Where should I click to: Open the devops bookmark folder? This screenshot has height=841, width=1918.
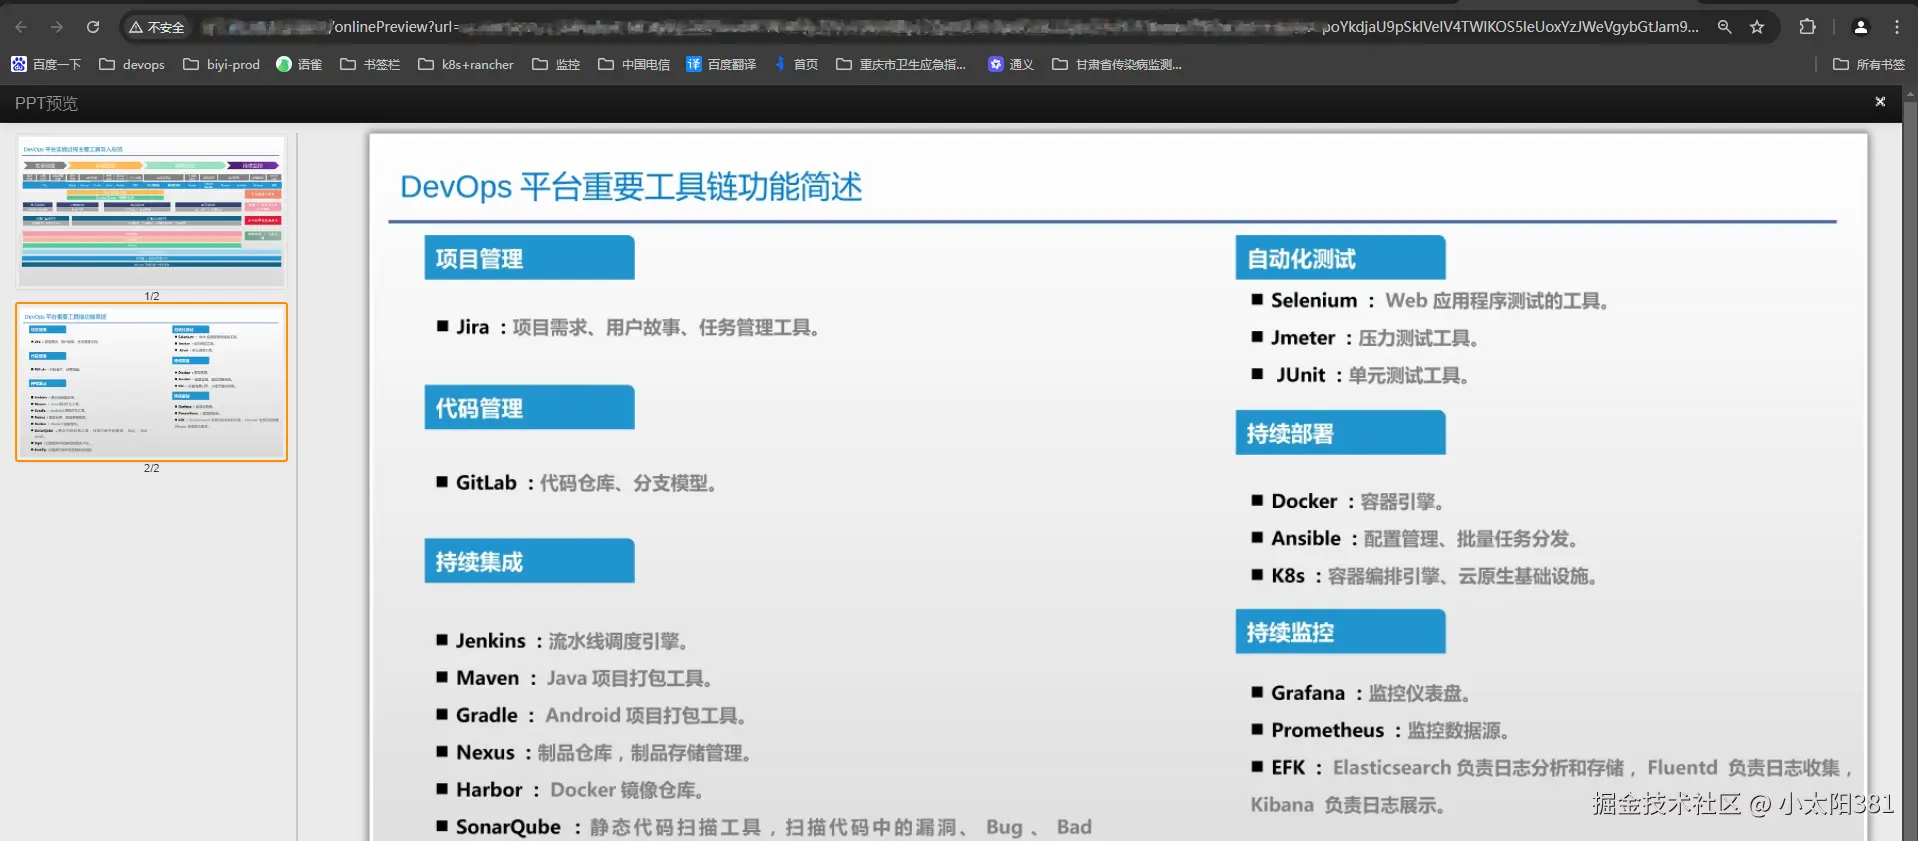[x=132, y=64]
